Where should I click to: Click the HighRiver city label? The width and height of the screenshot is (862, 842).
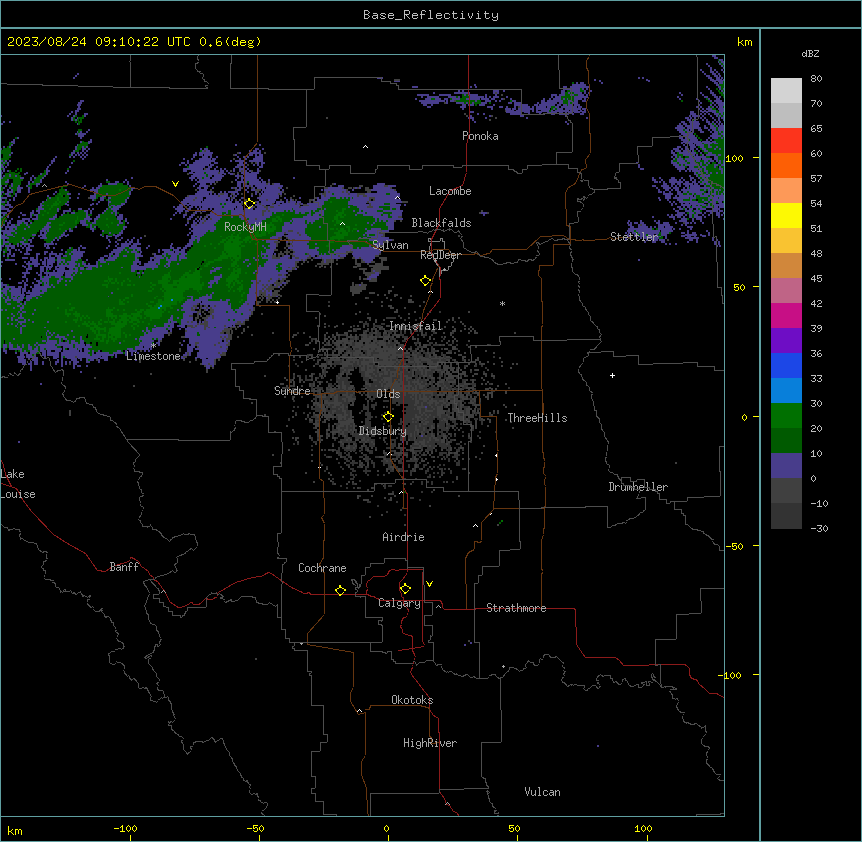(x=430, y=743)
